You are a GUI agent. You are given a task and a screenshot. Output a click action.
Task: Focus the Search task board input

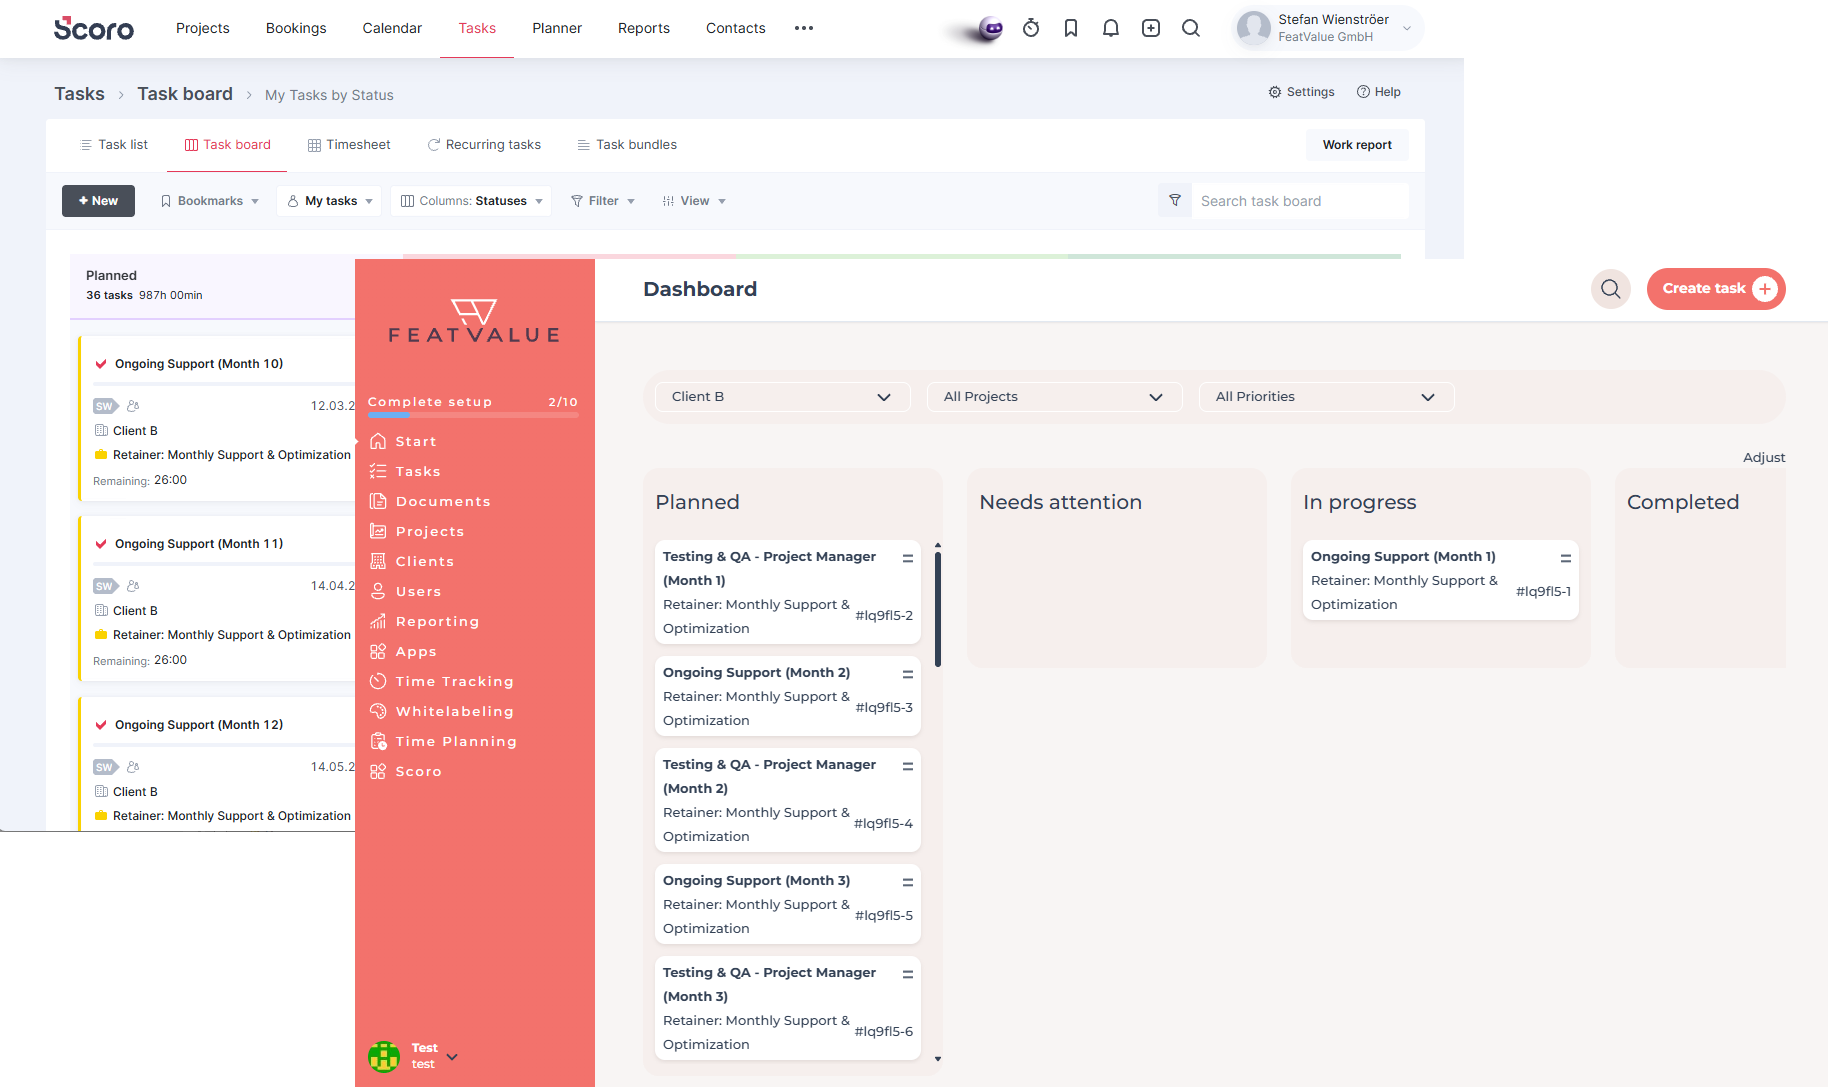[x=1300, y=201]
